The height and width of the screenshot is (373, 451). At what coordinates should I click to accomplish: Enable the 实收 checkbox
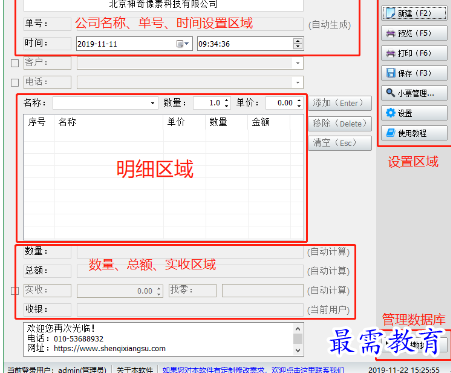15,291
